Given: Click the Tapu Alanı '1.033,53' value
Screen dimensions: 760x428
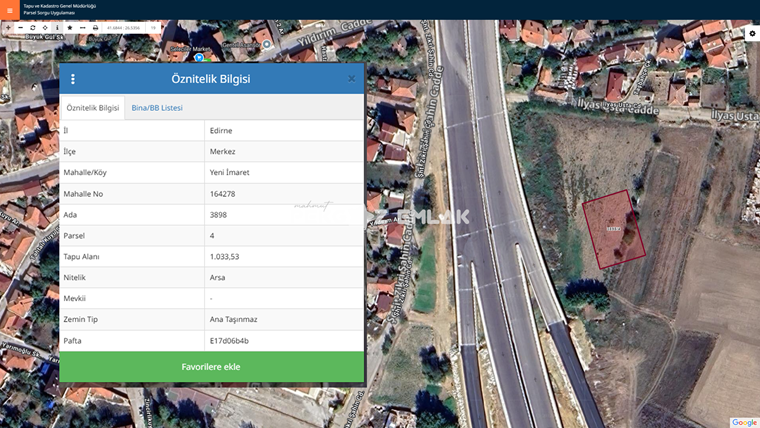Looking at the screenshot, I should coord(224,256).
